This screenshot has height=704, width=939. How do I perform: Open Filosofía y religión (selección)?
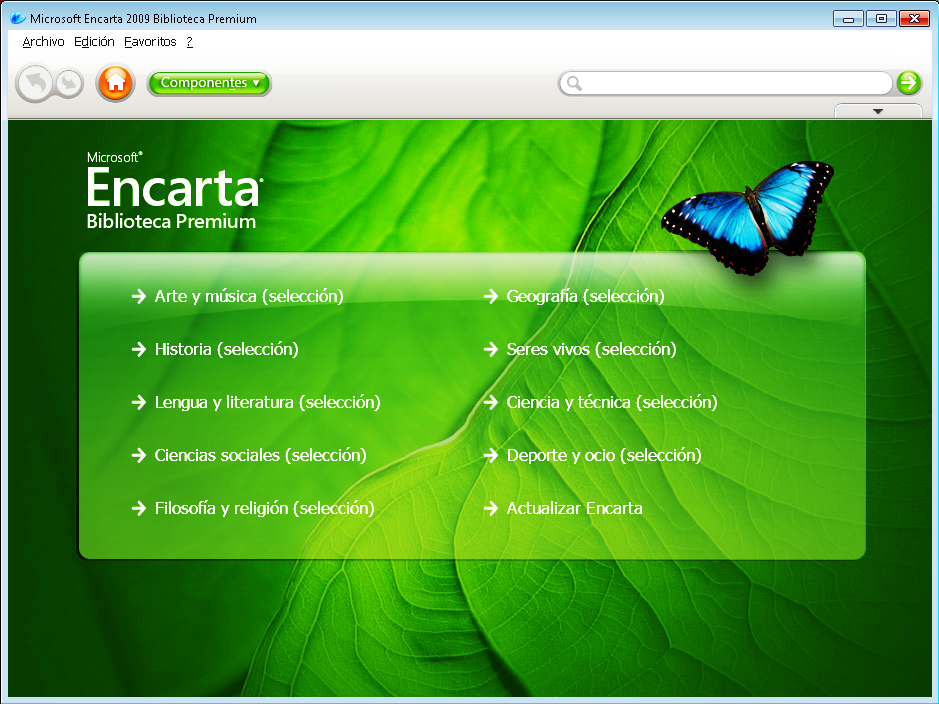coord(265,508)
